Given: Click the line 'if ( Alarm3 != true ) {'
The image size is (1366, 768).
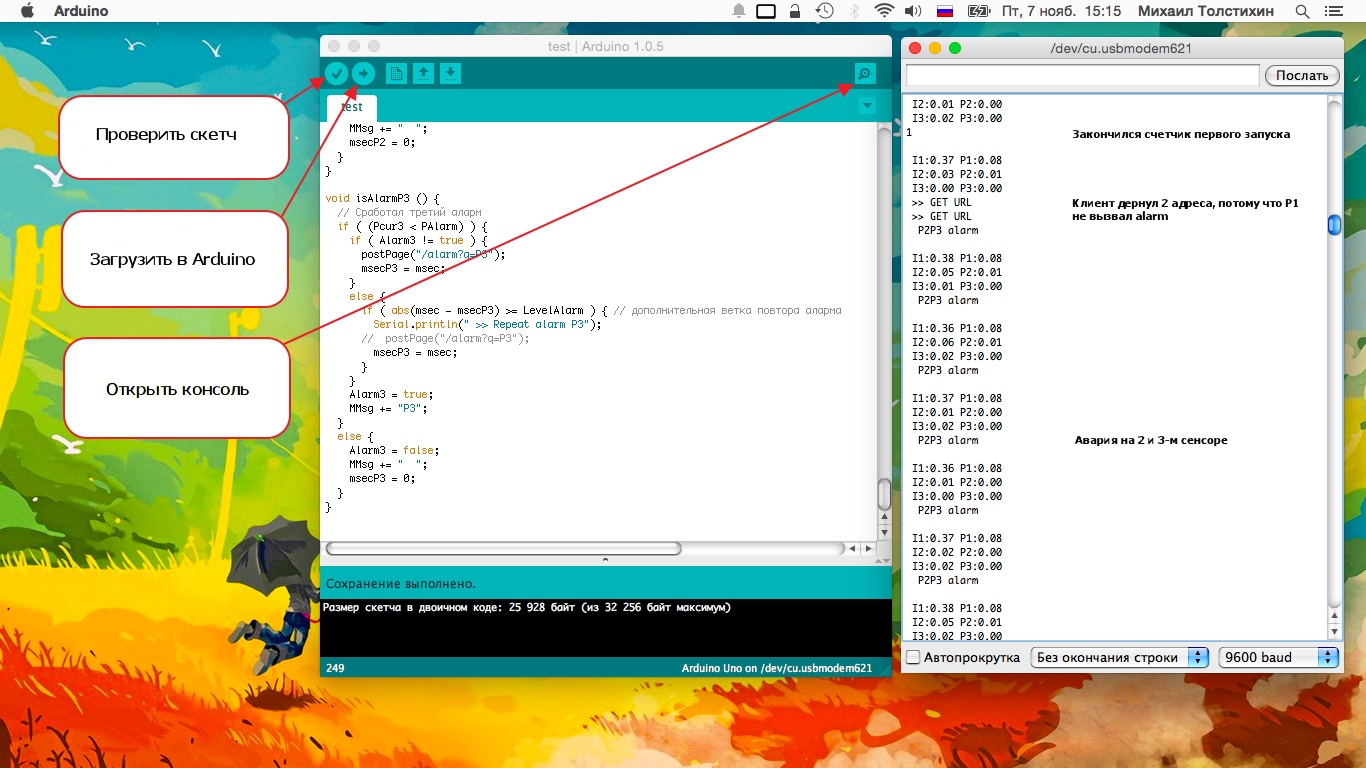Looking at the screenshot, I should (418, 240).
